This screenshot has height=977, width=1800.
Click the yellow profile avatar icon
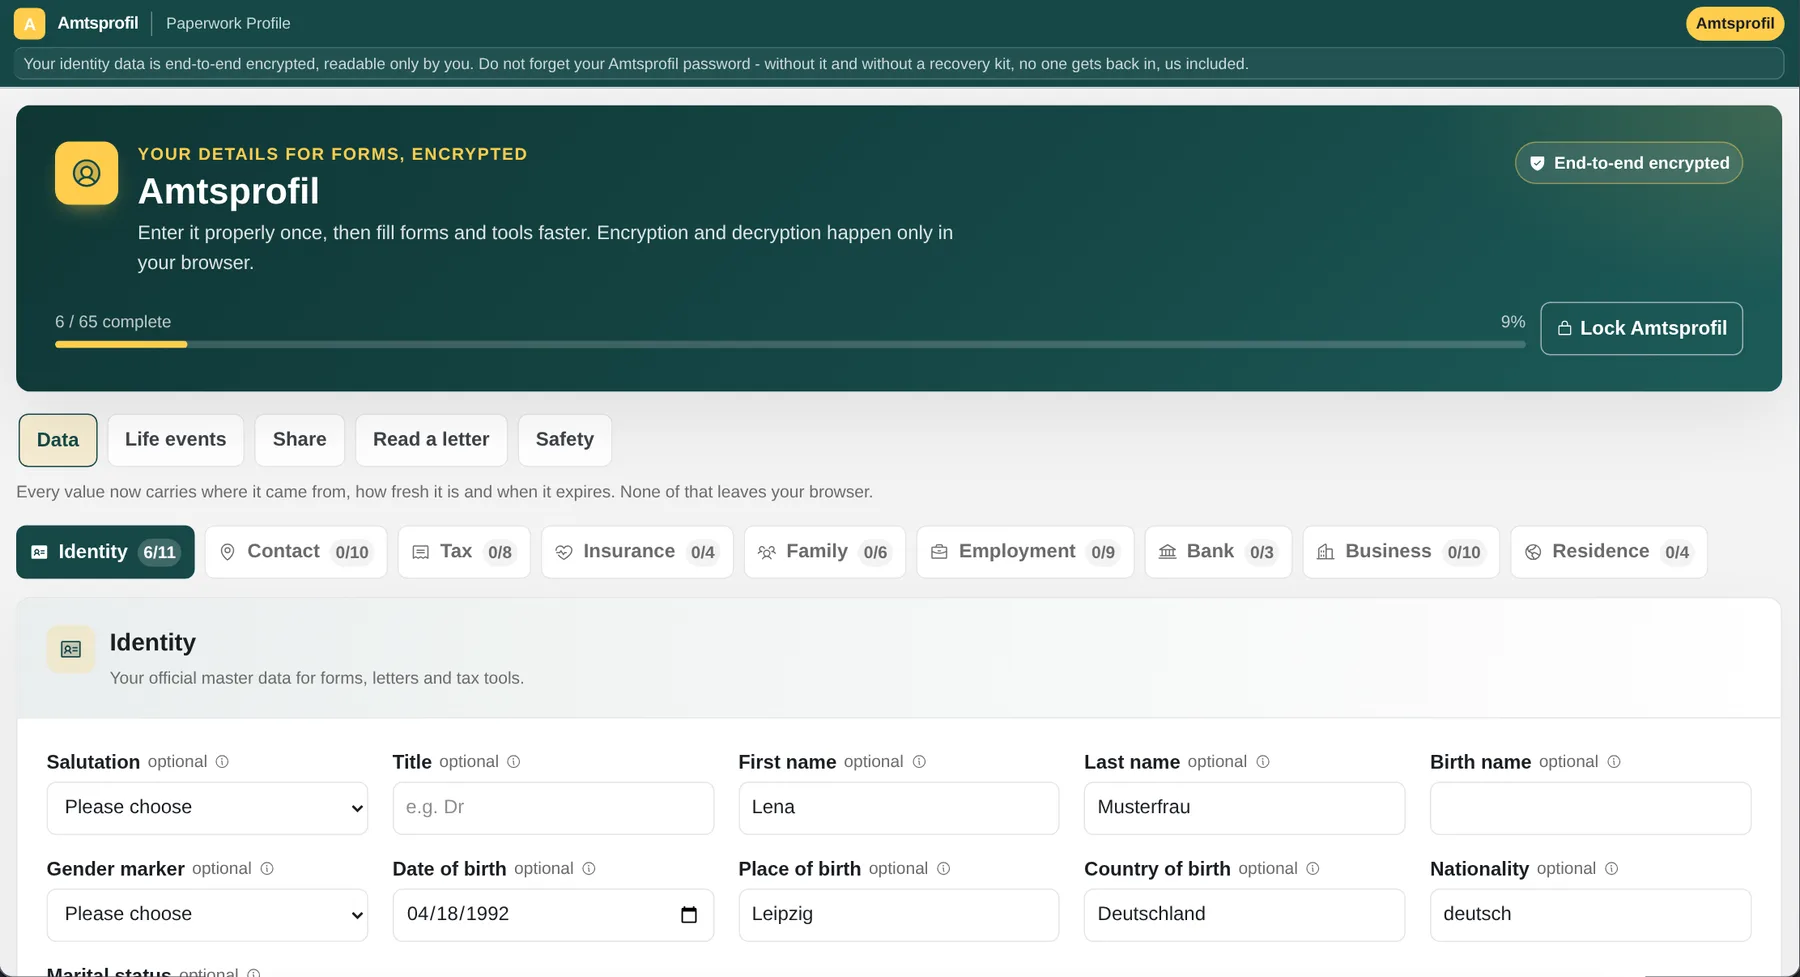click(86, 173)
